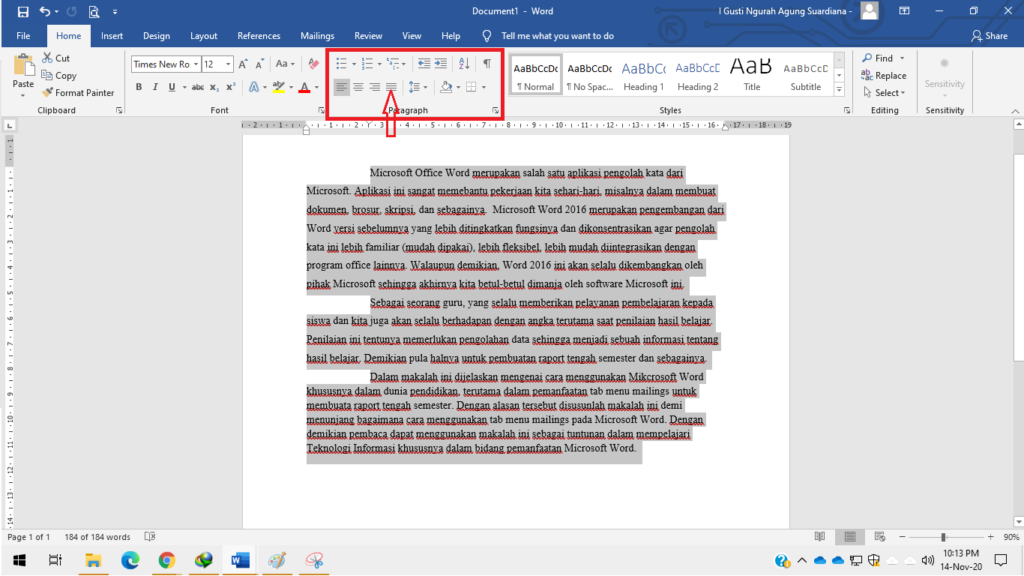Toggle show paragraph marks
The height and width of the screenshot is (576, 1024).
click(x=487, y=63)
